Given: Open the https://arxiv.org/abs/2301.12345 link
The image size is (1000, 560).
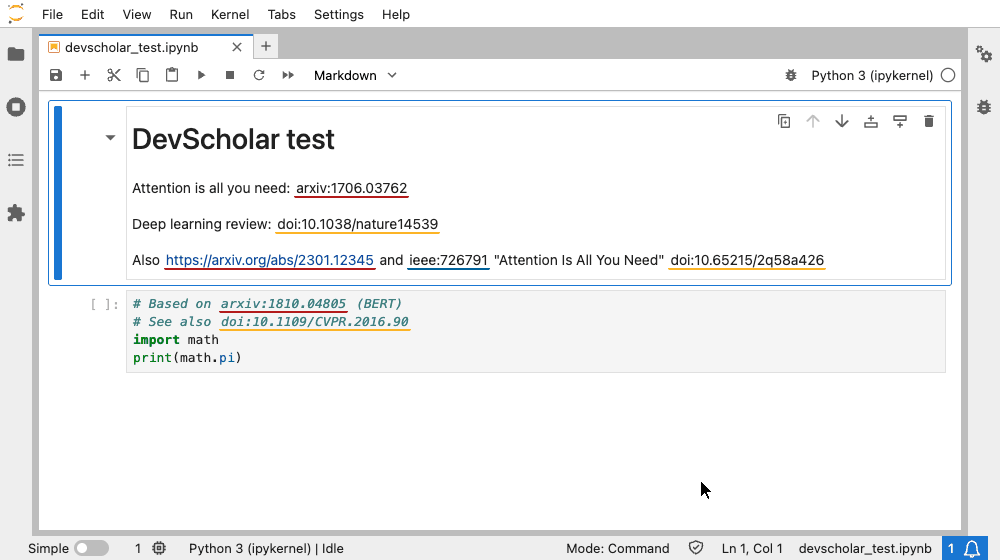Looking at the screenshot, I should [x=269, y=260].
